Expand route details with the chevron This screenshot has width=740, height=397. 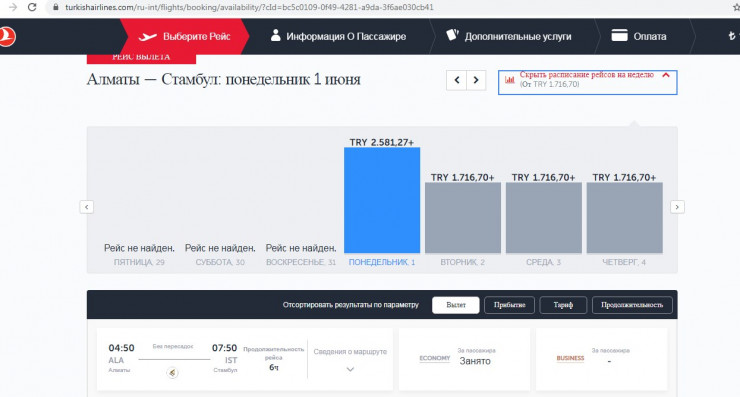(x=350, y=369)
